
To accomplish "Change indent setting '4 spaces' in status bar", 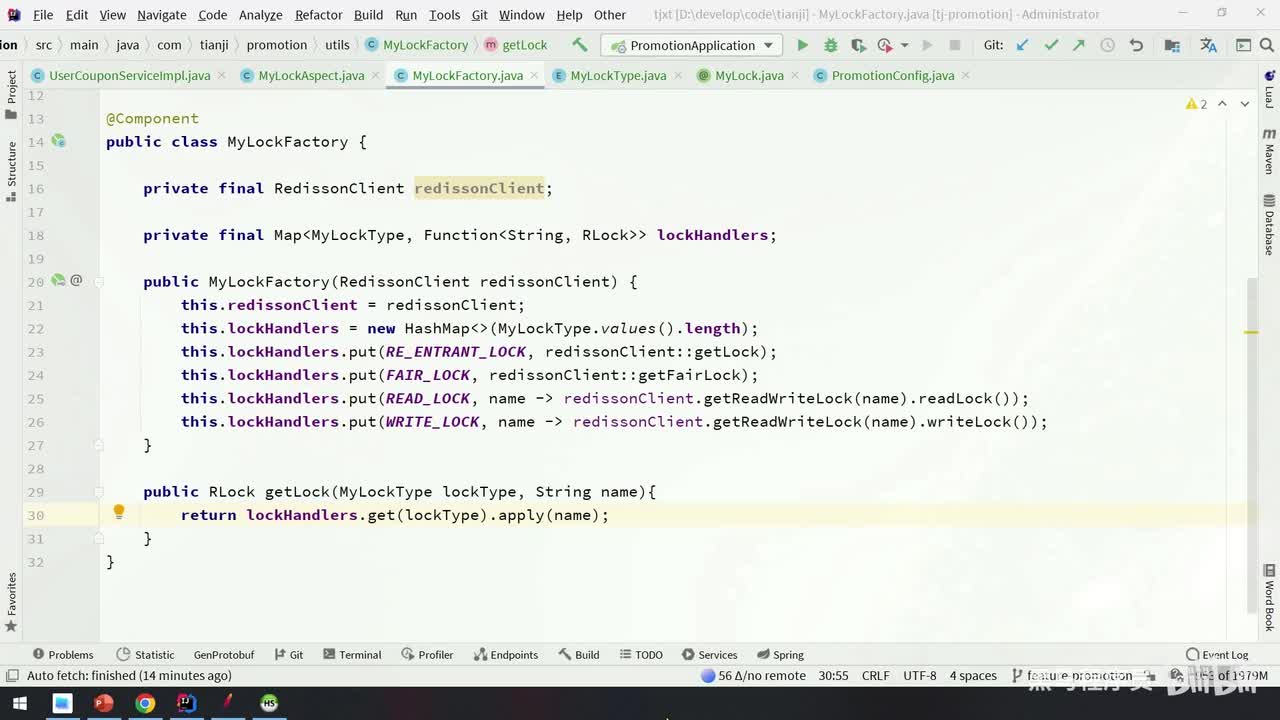I will pos(973,676).
